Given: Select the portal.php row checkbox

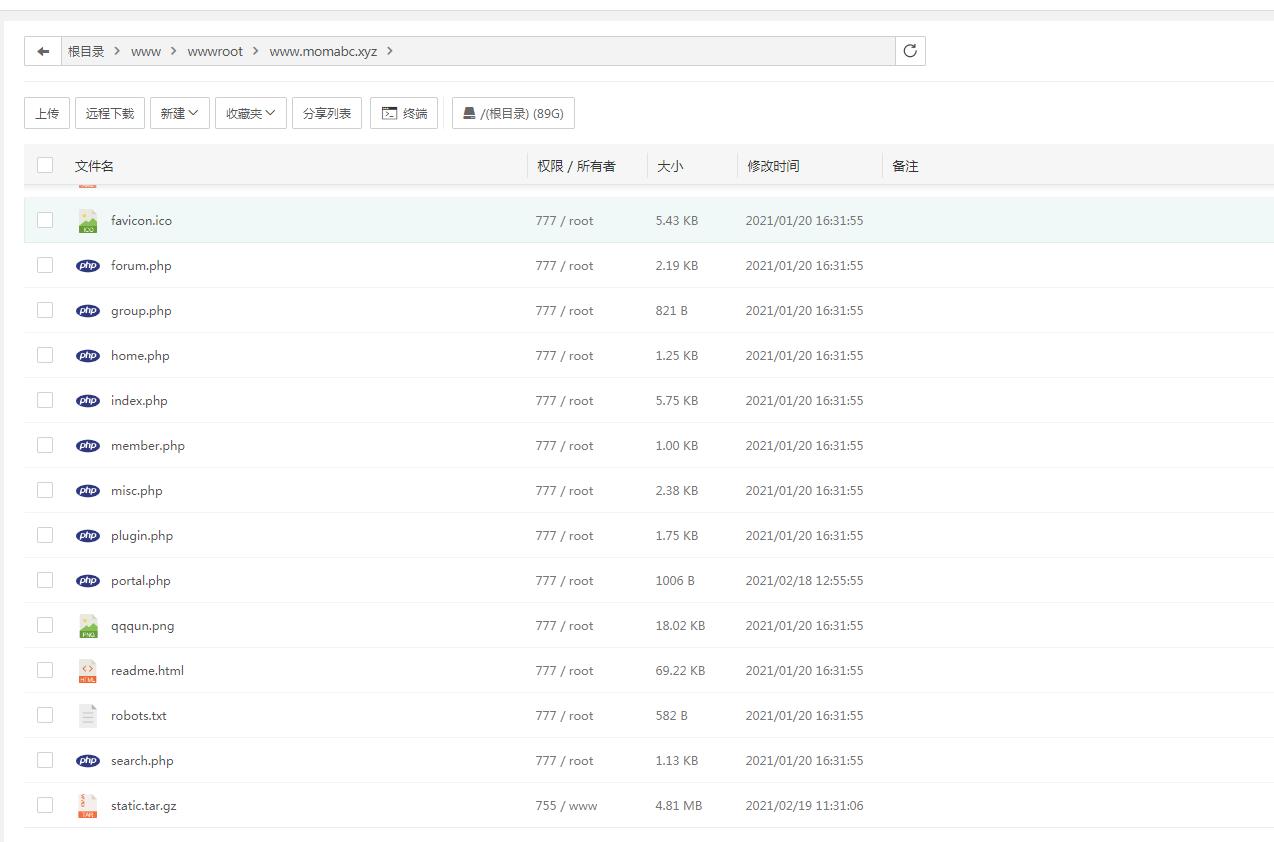Looking at the screenshot, I should 45,580.
